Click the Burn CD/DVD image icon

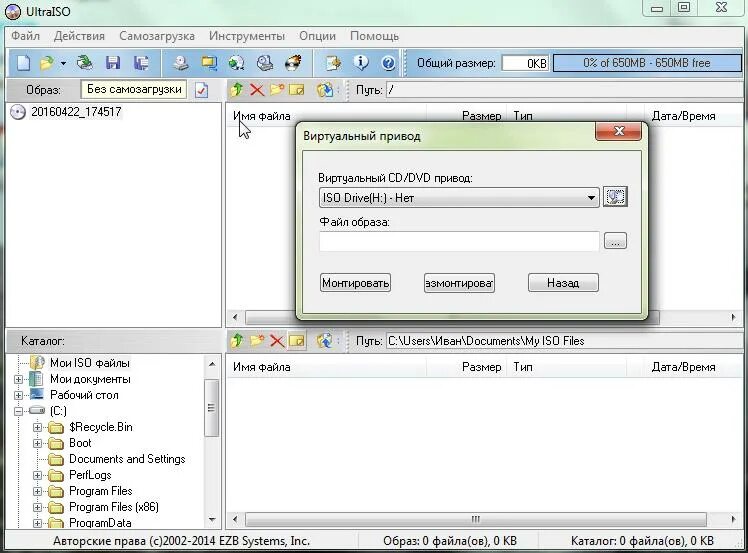click(x=293, y=63)
